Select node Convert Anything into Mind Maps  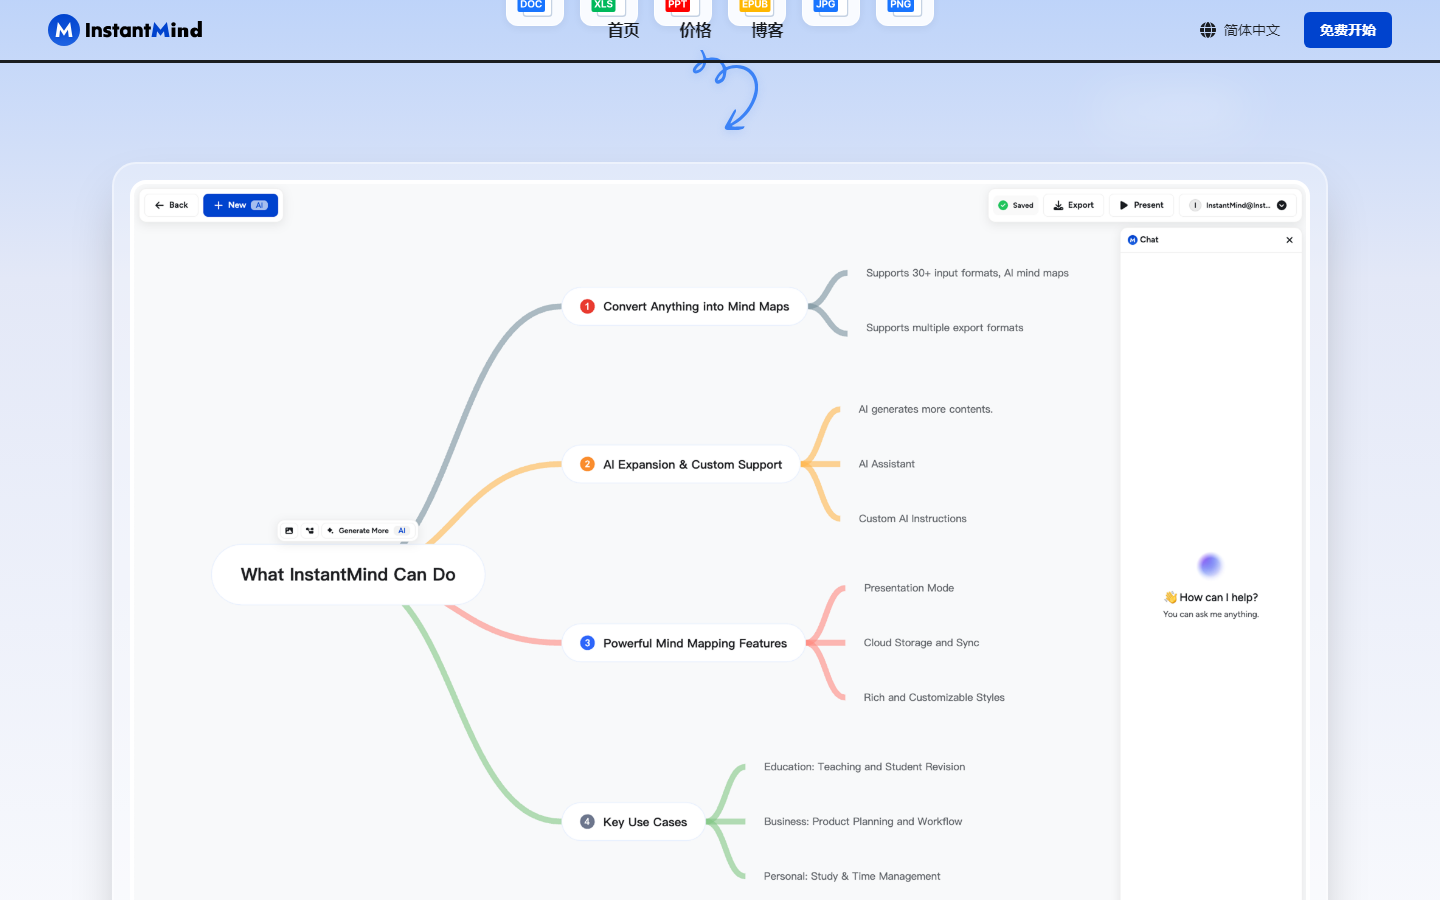pyautogui.click(x=685, y=307)
